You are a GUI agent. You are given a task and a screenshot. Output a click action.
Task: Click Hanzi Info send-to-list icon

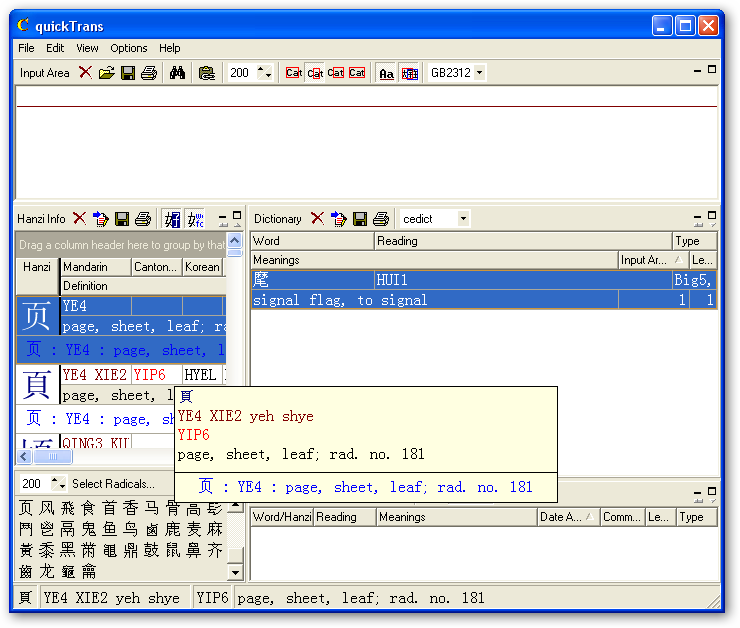click(101, 218)
